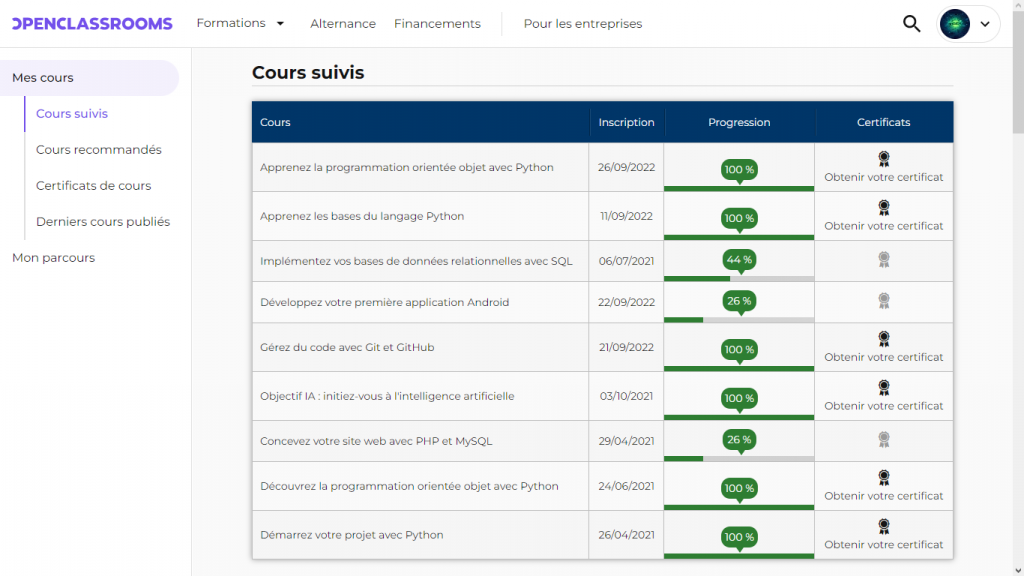Open Certificats de cours
Screen dimensions: 1024x576
(93, 185)
